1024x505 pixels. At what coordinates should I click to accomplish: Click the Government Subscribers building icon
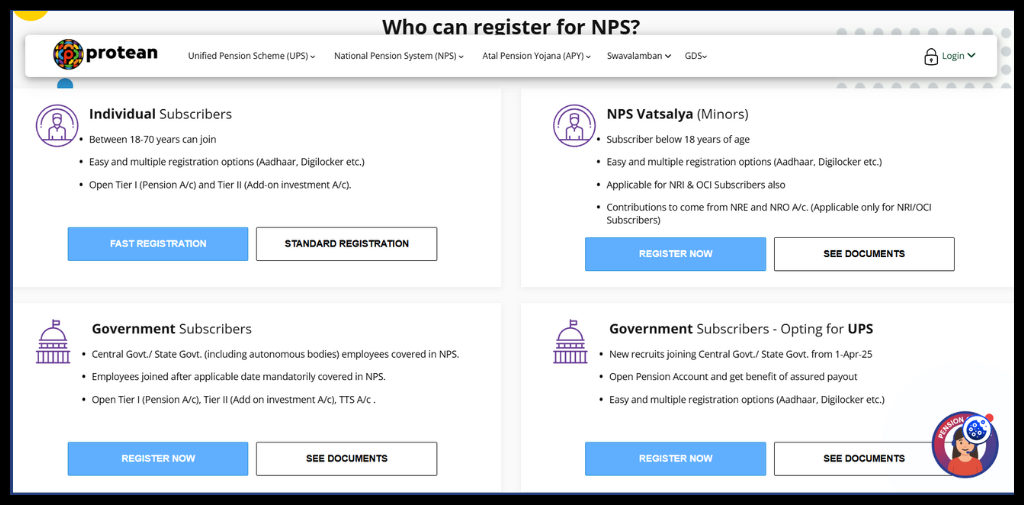point(54,342)
